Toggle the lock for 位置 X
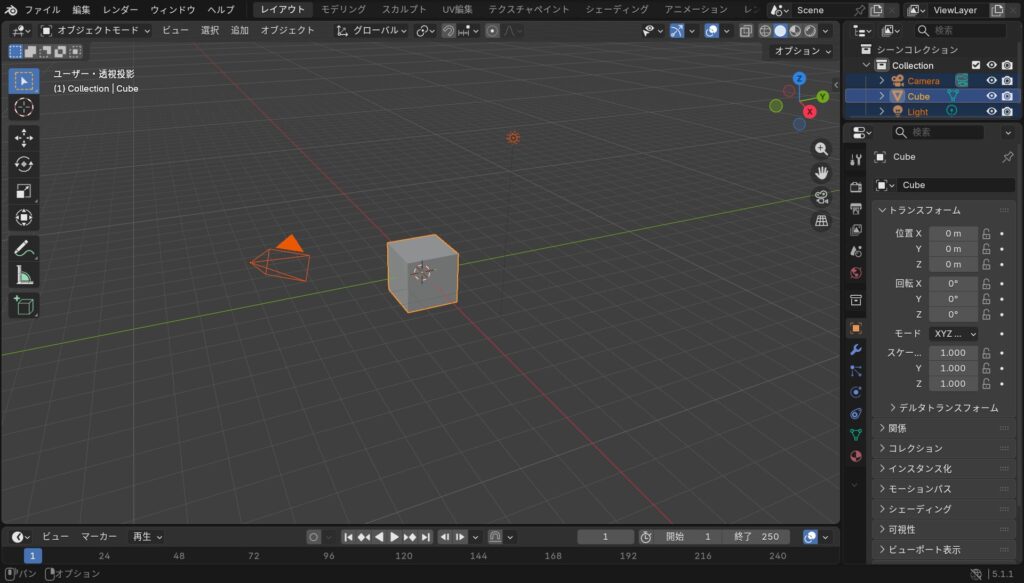Viewport: 1024px width, 583px height. tap(986, 233)
